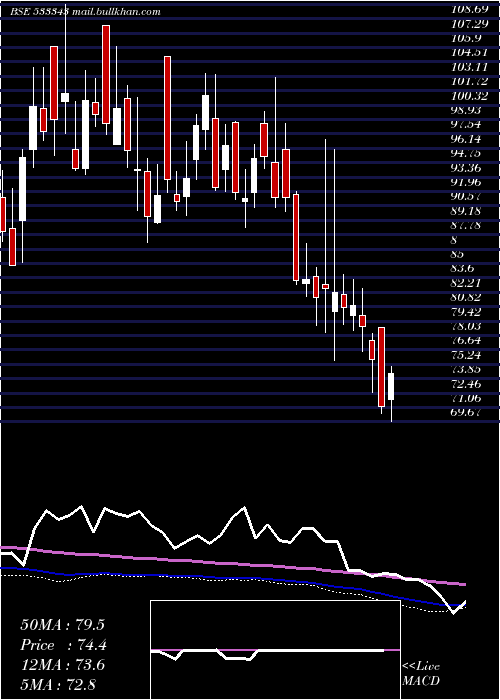Click the <<Live MACD label

coord(421,674)
